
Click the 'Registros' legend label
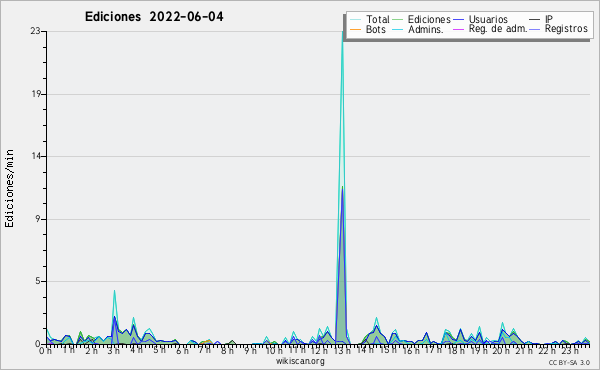[x=566, y=29]
